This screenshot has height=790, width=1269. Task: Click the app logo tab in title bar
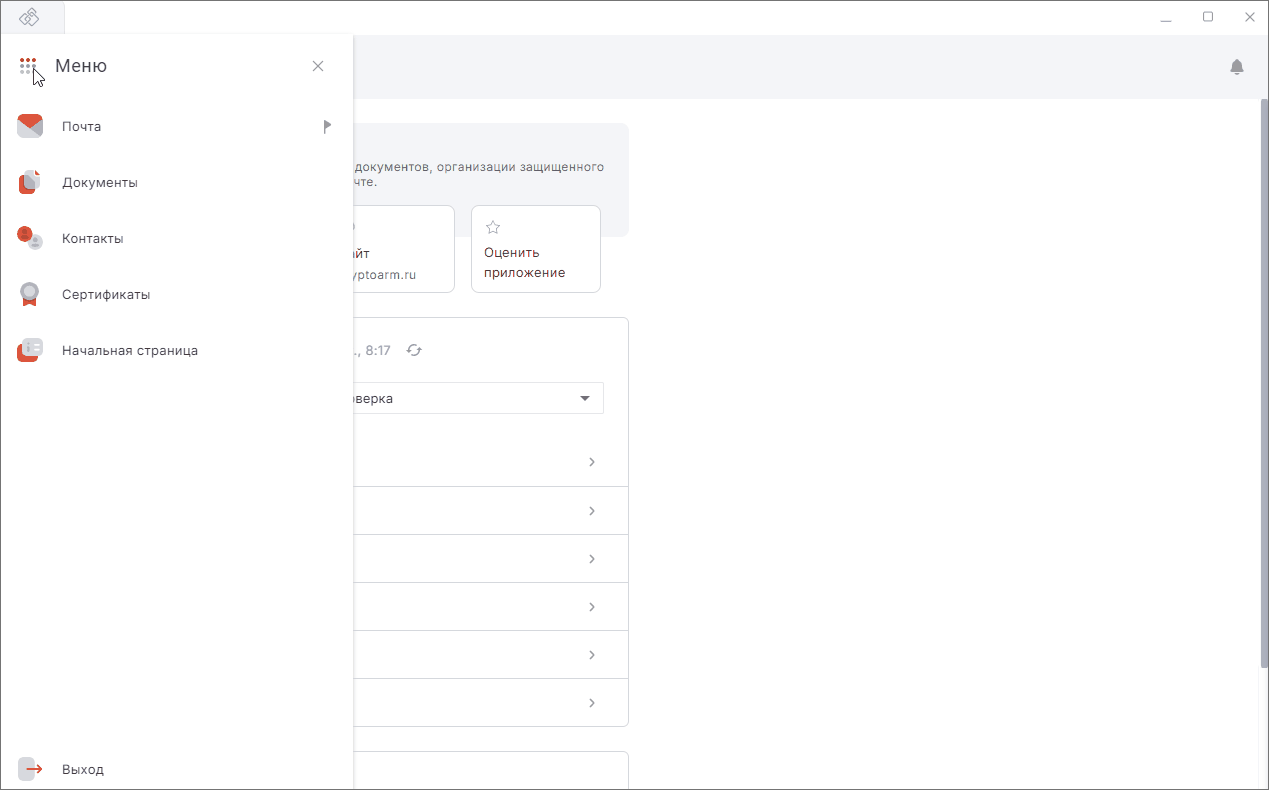(x=30, y=17)
